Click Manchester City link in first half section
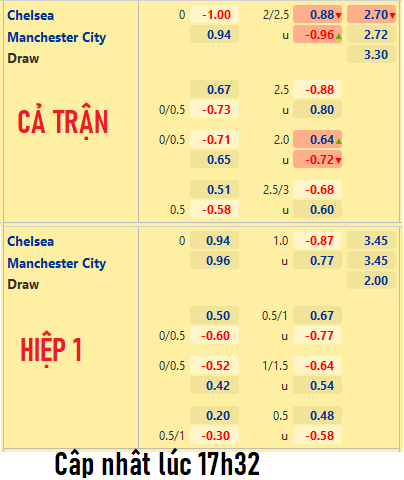This screenshot has height=480, width=404. coord(57,263)
